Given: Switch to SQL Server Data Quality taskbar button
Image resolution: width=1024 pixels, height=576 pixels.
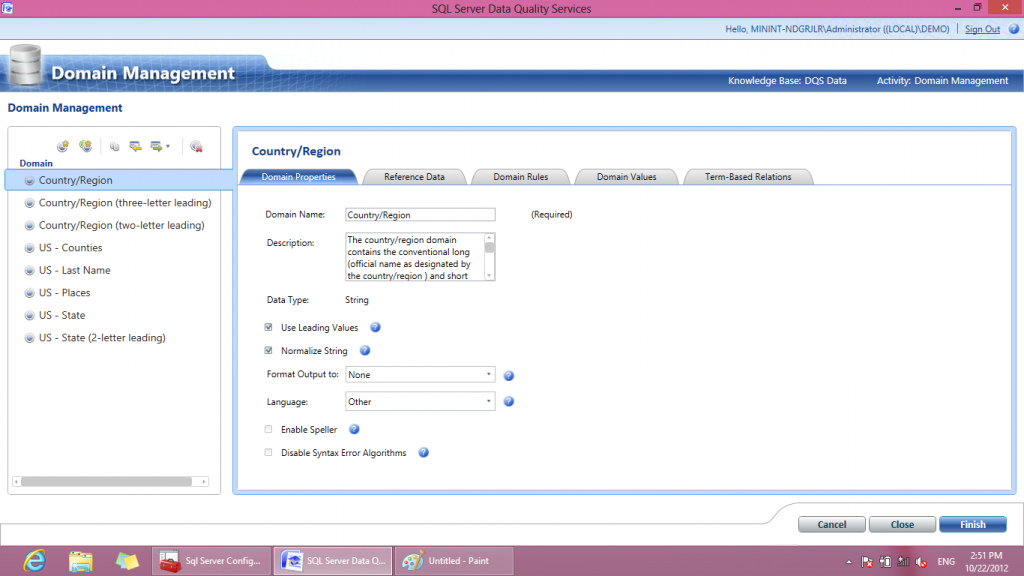Looking at the screenshot, I should [x=333, y=561].
